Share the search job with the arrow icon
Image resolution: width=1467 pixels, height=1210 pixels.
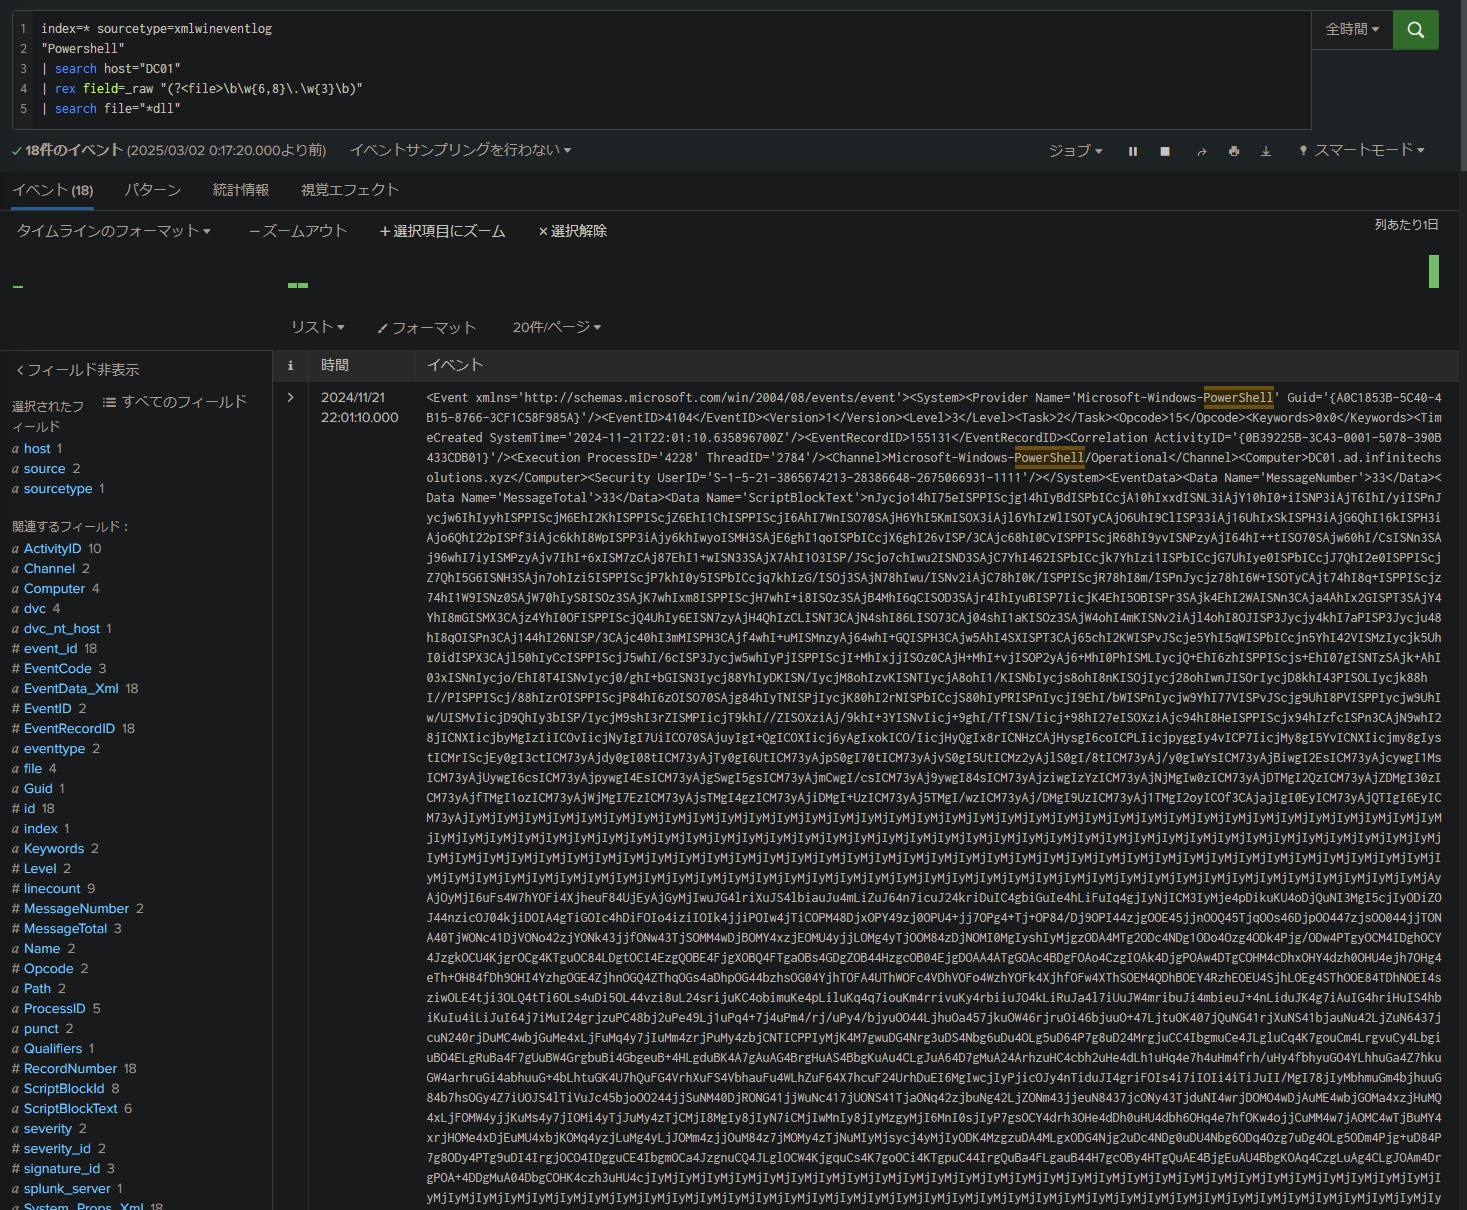[x=1202, y=151]
